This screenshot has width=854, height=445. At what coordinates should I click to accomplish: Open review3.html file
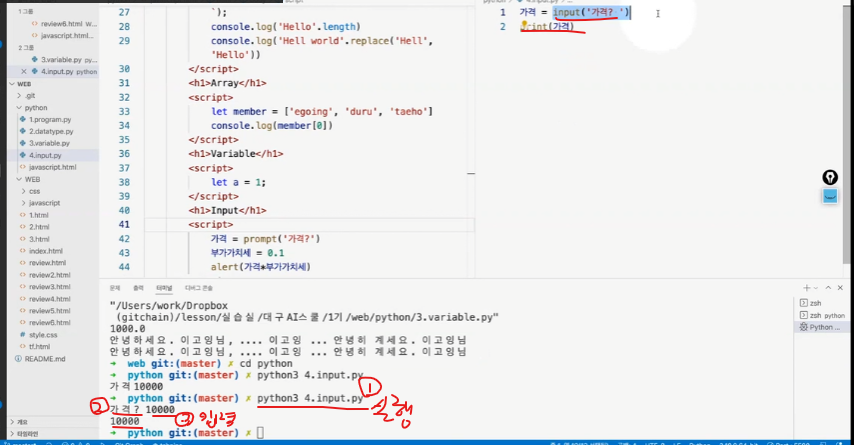50,287
